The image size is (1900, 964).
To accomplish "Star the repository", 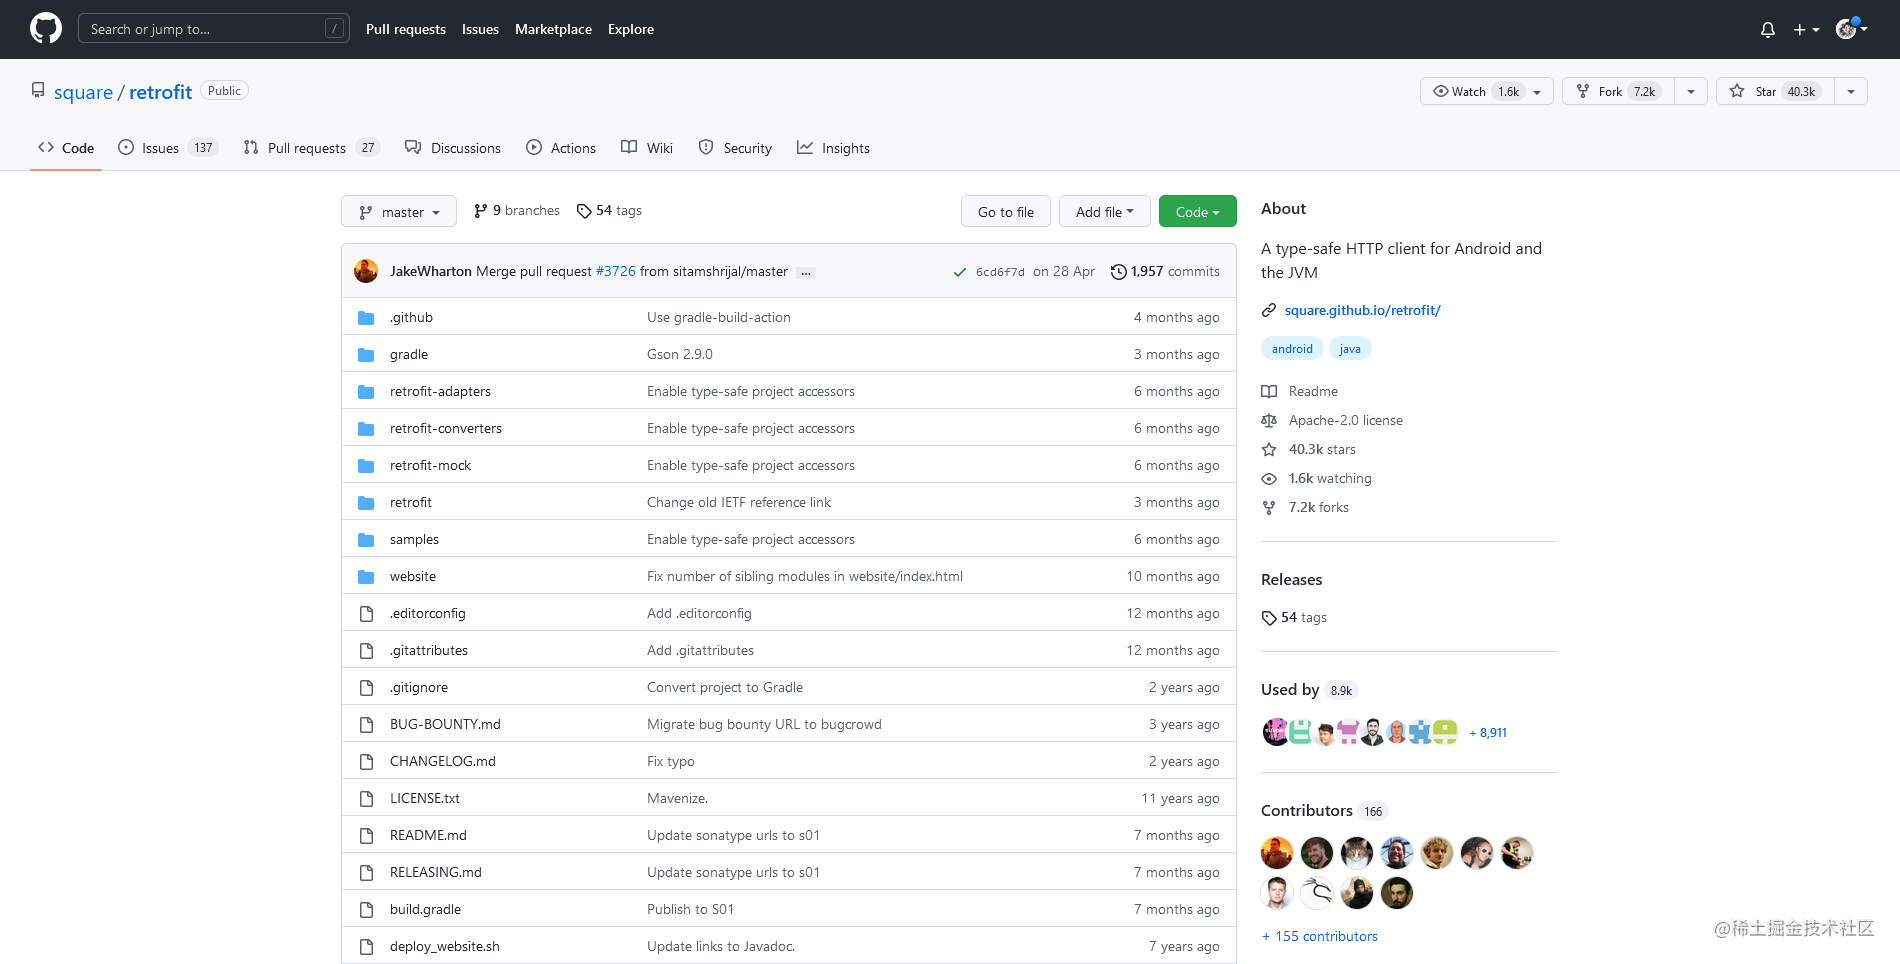I will tap(1775, 91).
